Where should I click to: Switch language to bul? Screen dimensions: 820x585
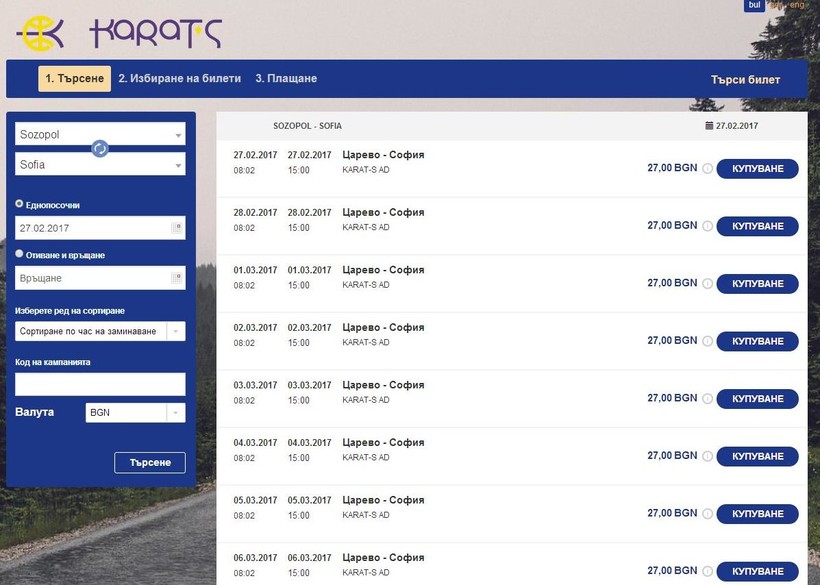754,5
